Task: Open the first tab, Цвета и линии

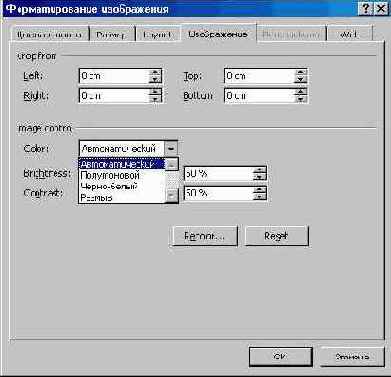Action: coord(49,34)
